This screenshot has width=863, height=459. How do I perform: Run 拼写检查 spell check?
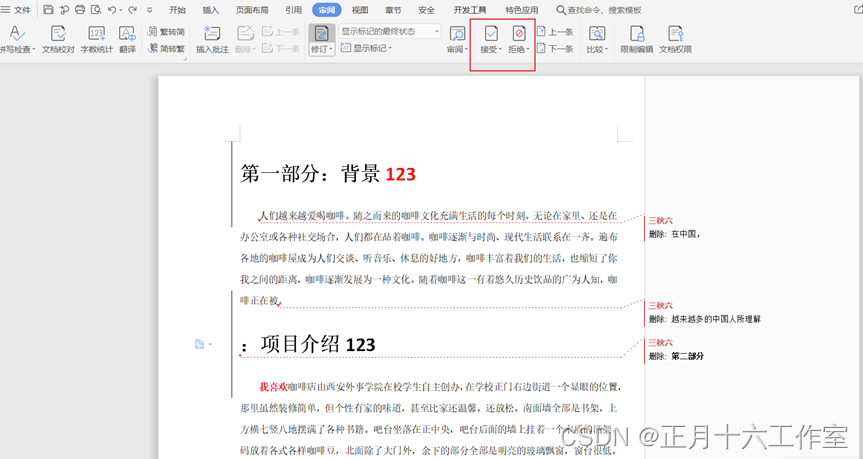[x=17, y=39]
